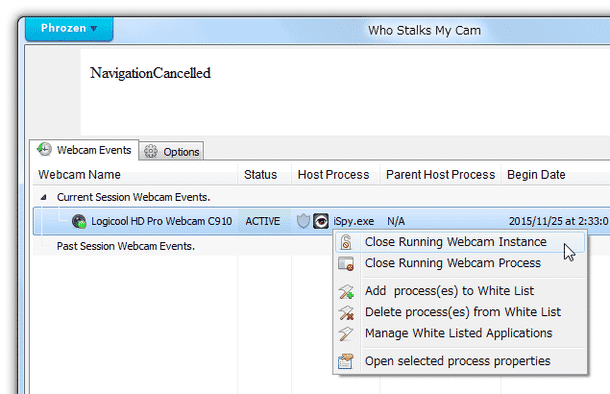Open selected process properties entry
This screenshot has height=394, width=610.
(460, 361)
